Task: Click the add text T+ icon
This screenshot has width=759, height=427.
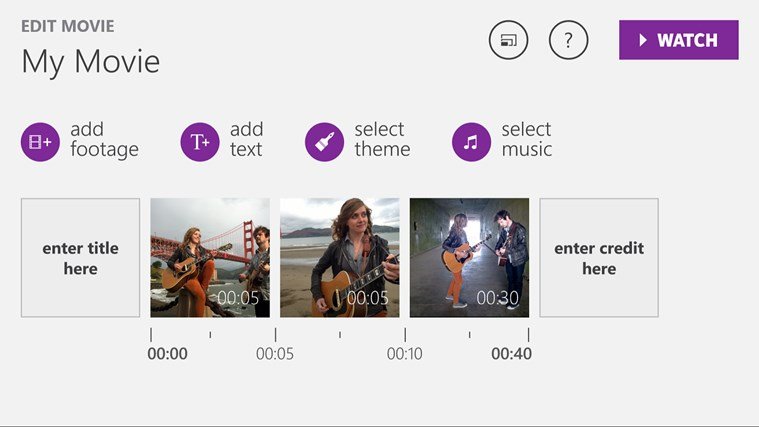Action: (x=200, y=141)
